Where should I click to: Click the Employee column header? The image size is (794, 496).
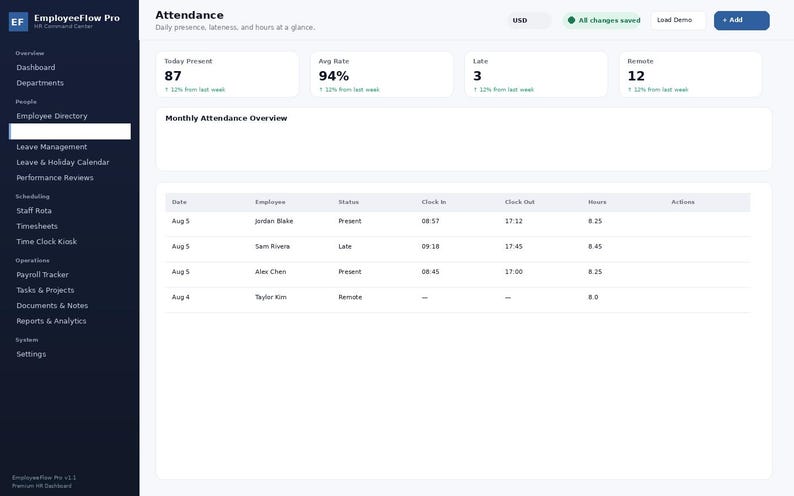coord(270,202)
